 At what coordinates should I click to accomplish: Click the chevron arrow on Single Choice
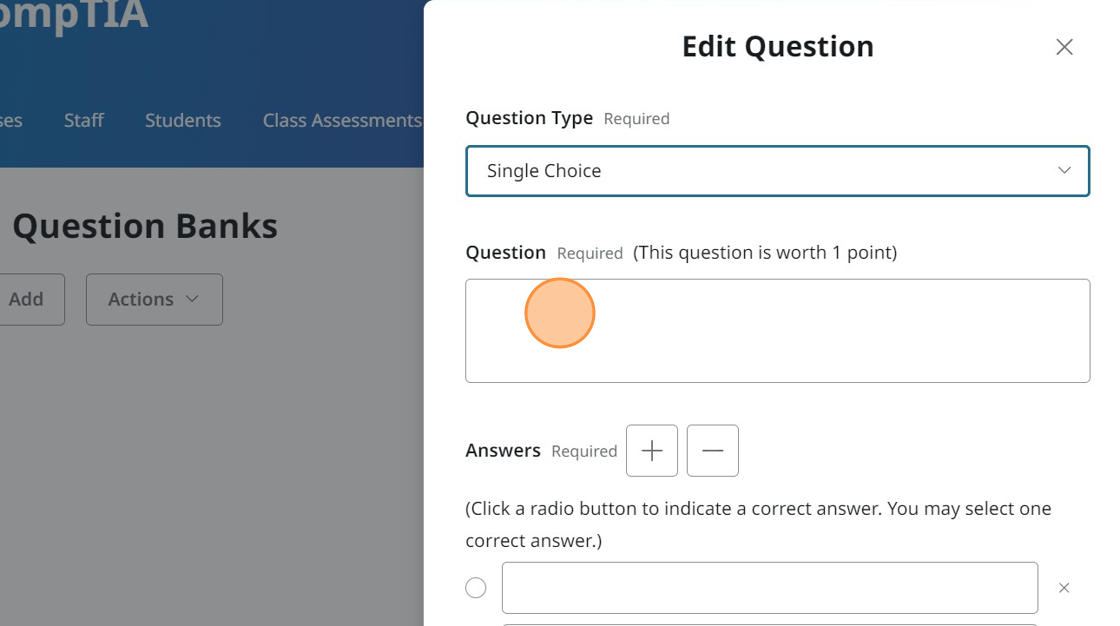pos(1064,170)
